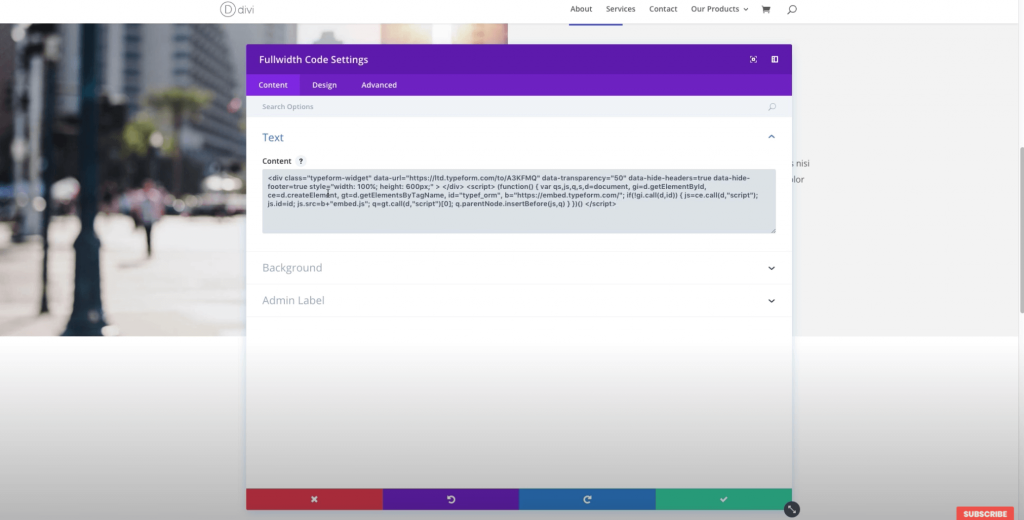Expand modal to fullscreen icon
This screenshot has height=520, width=1024.
click(753, 59)
